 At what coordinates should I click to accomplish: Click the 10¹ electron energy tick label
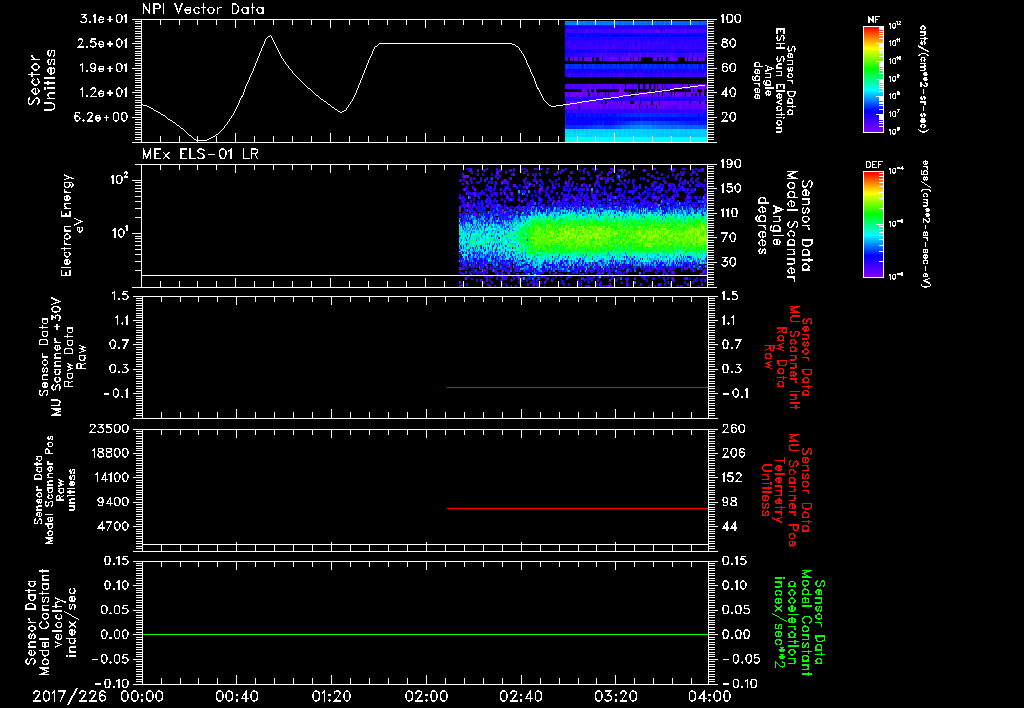click(x=119, y=233)
